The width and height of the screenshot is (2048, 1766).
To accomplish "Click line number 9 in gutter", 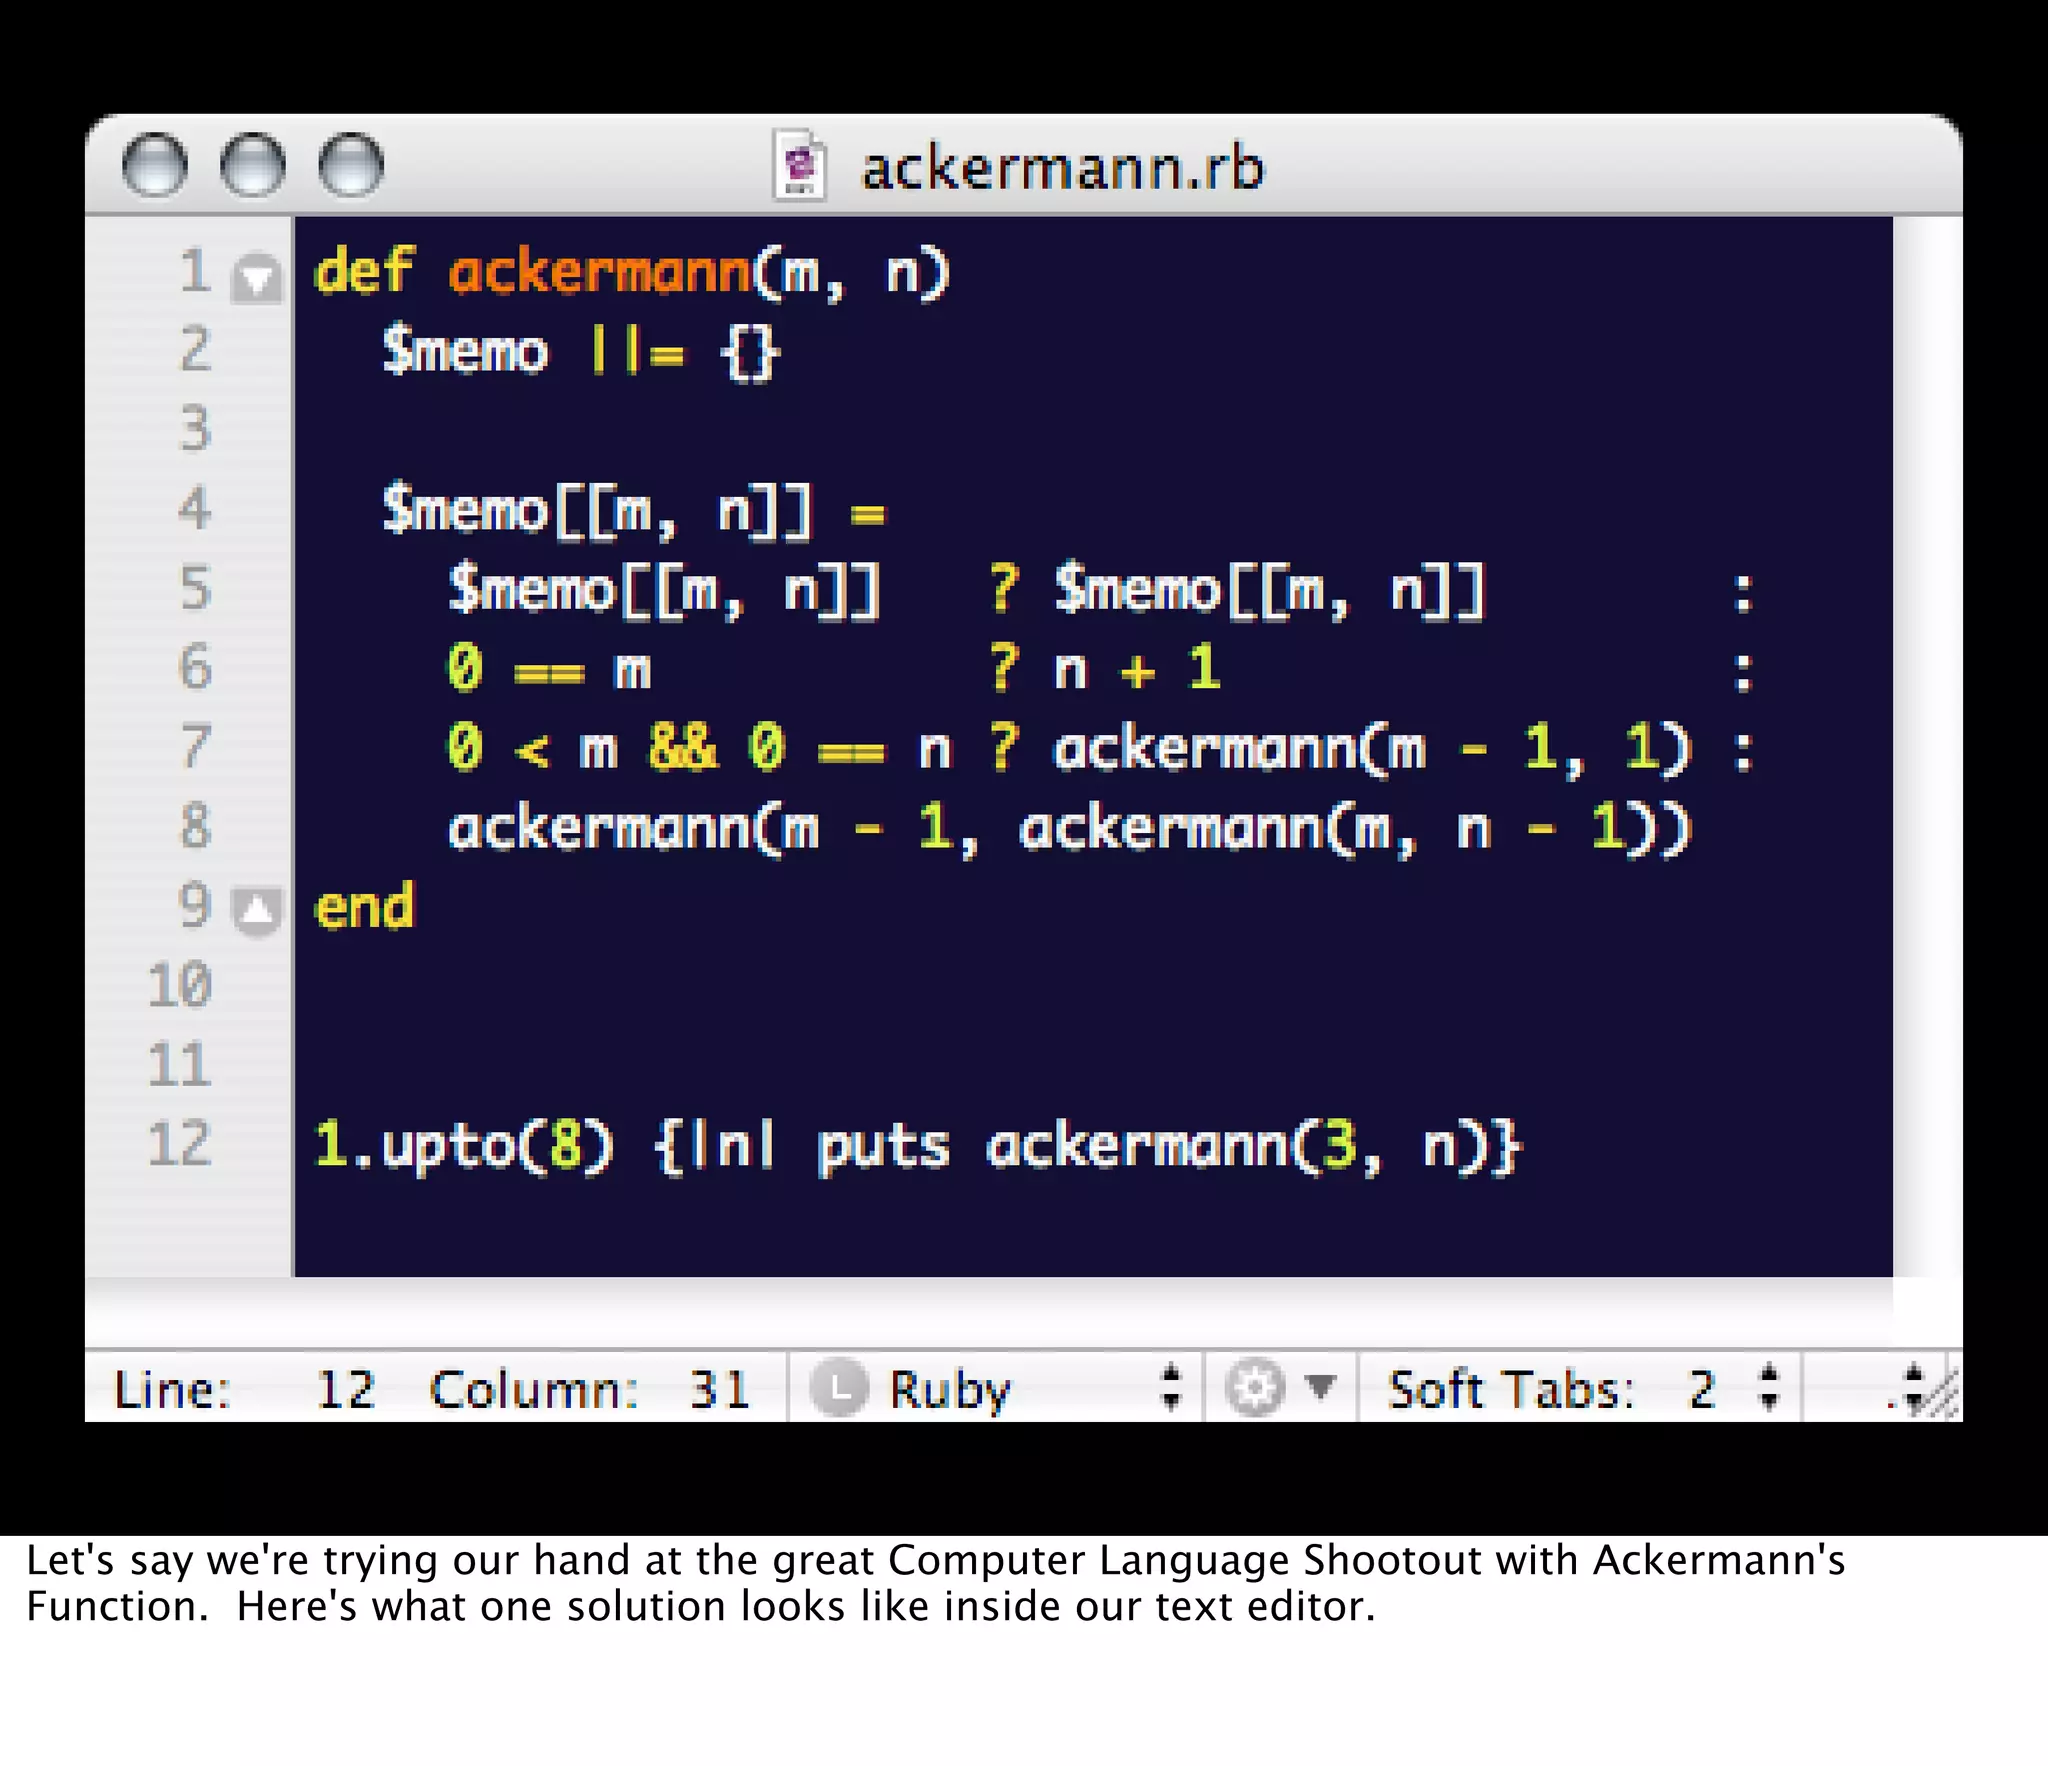I will click(x=196, y=905).
